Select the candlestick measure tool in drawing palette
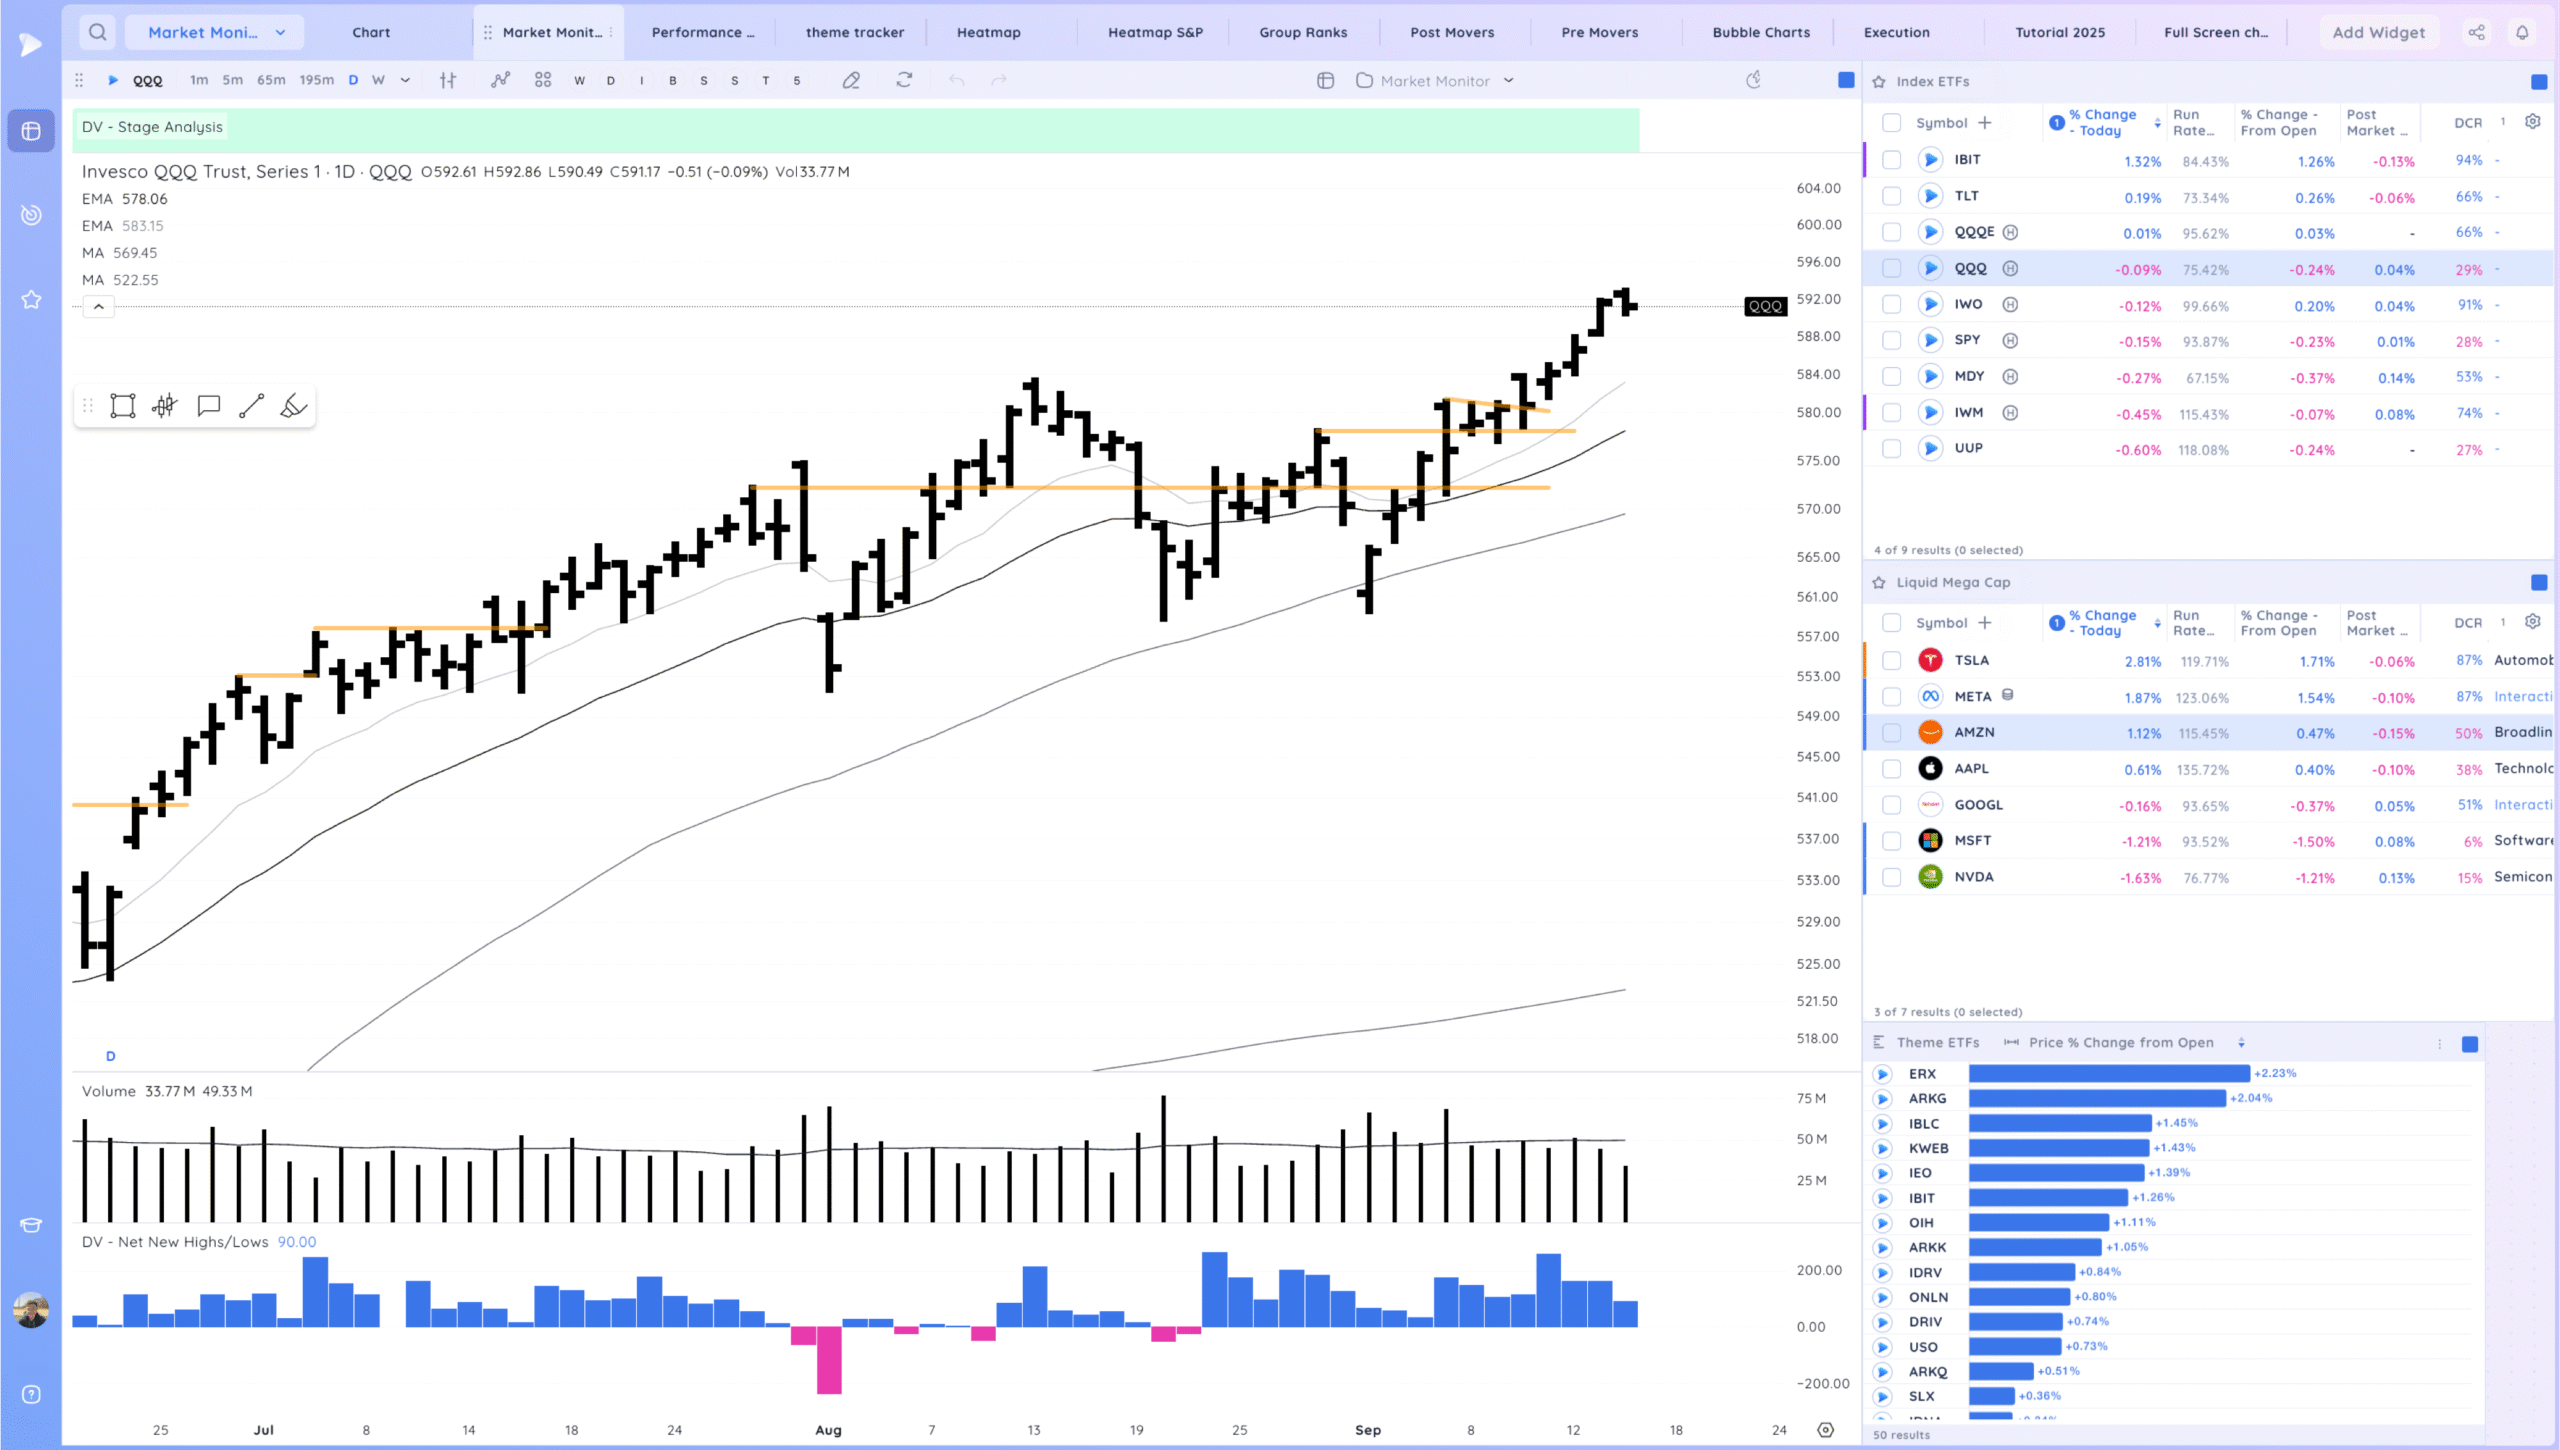This screenshot has height=1450, width=2560. point(165,406)
